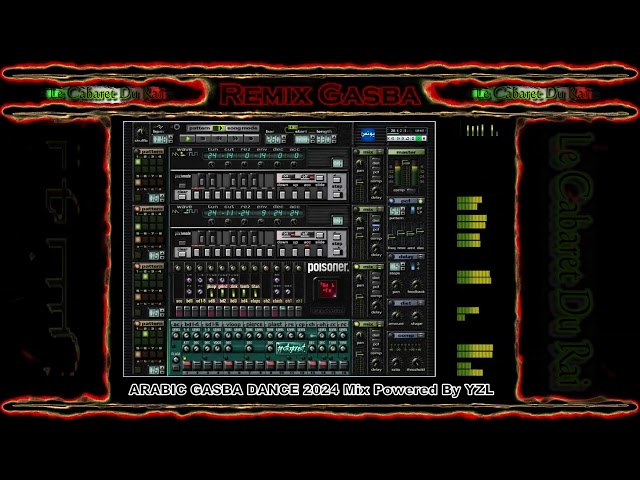
Task: Click the Poisoner logo text
Action: pyautogui.click(x=328, y=268)
